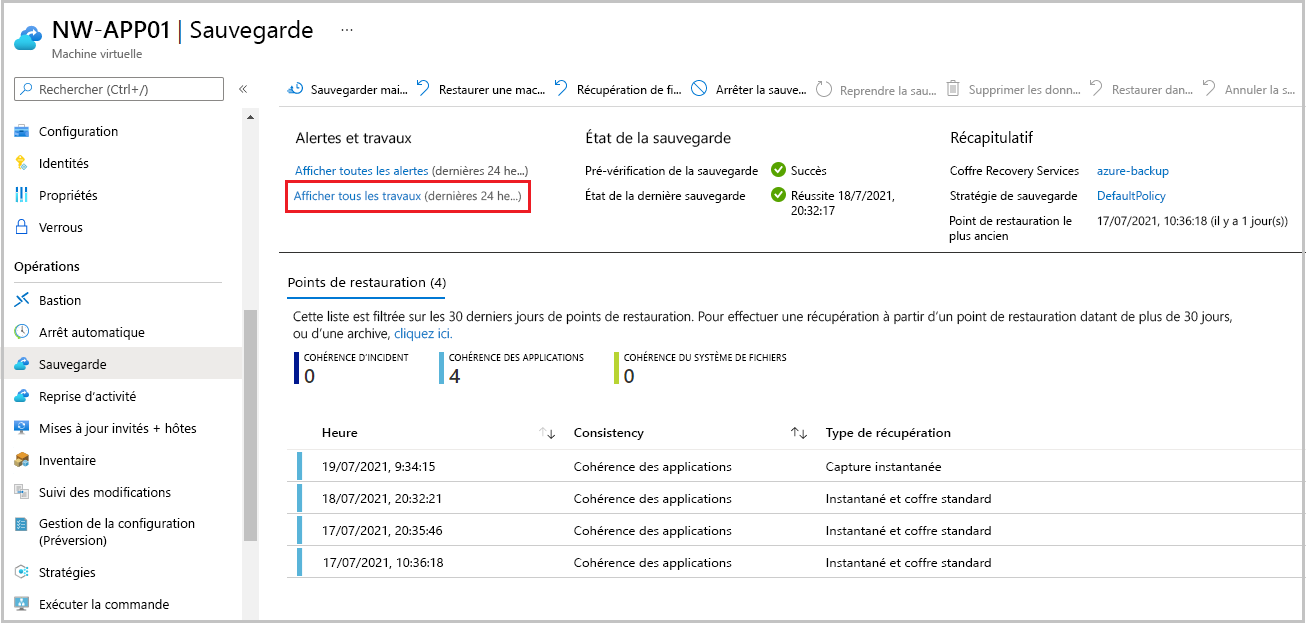The width and height of the screenshot is (1306, 623).
Task: Click the Opérations section heading
Action: click(47, 267)
